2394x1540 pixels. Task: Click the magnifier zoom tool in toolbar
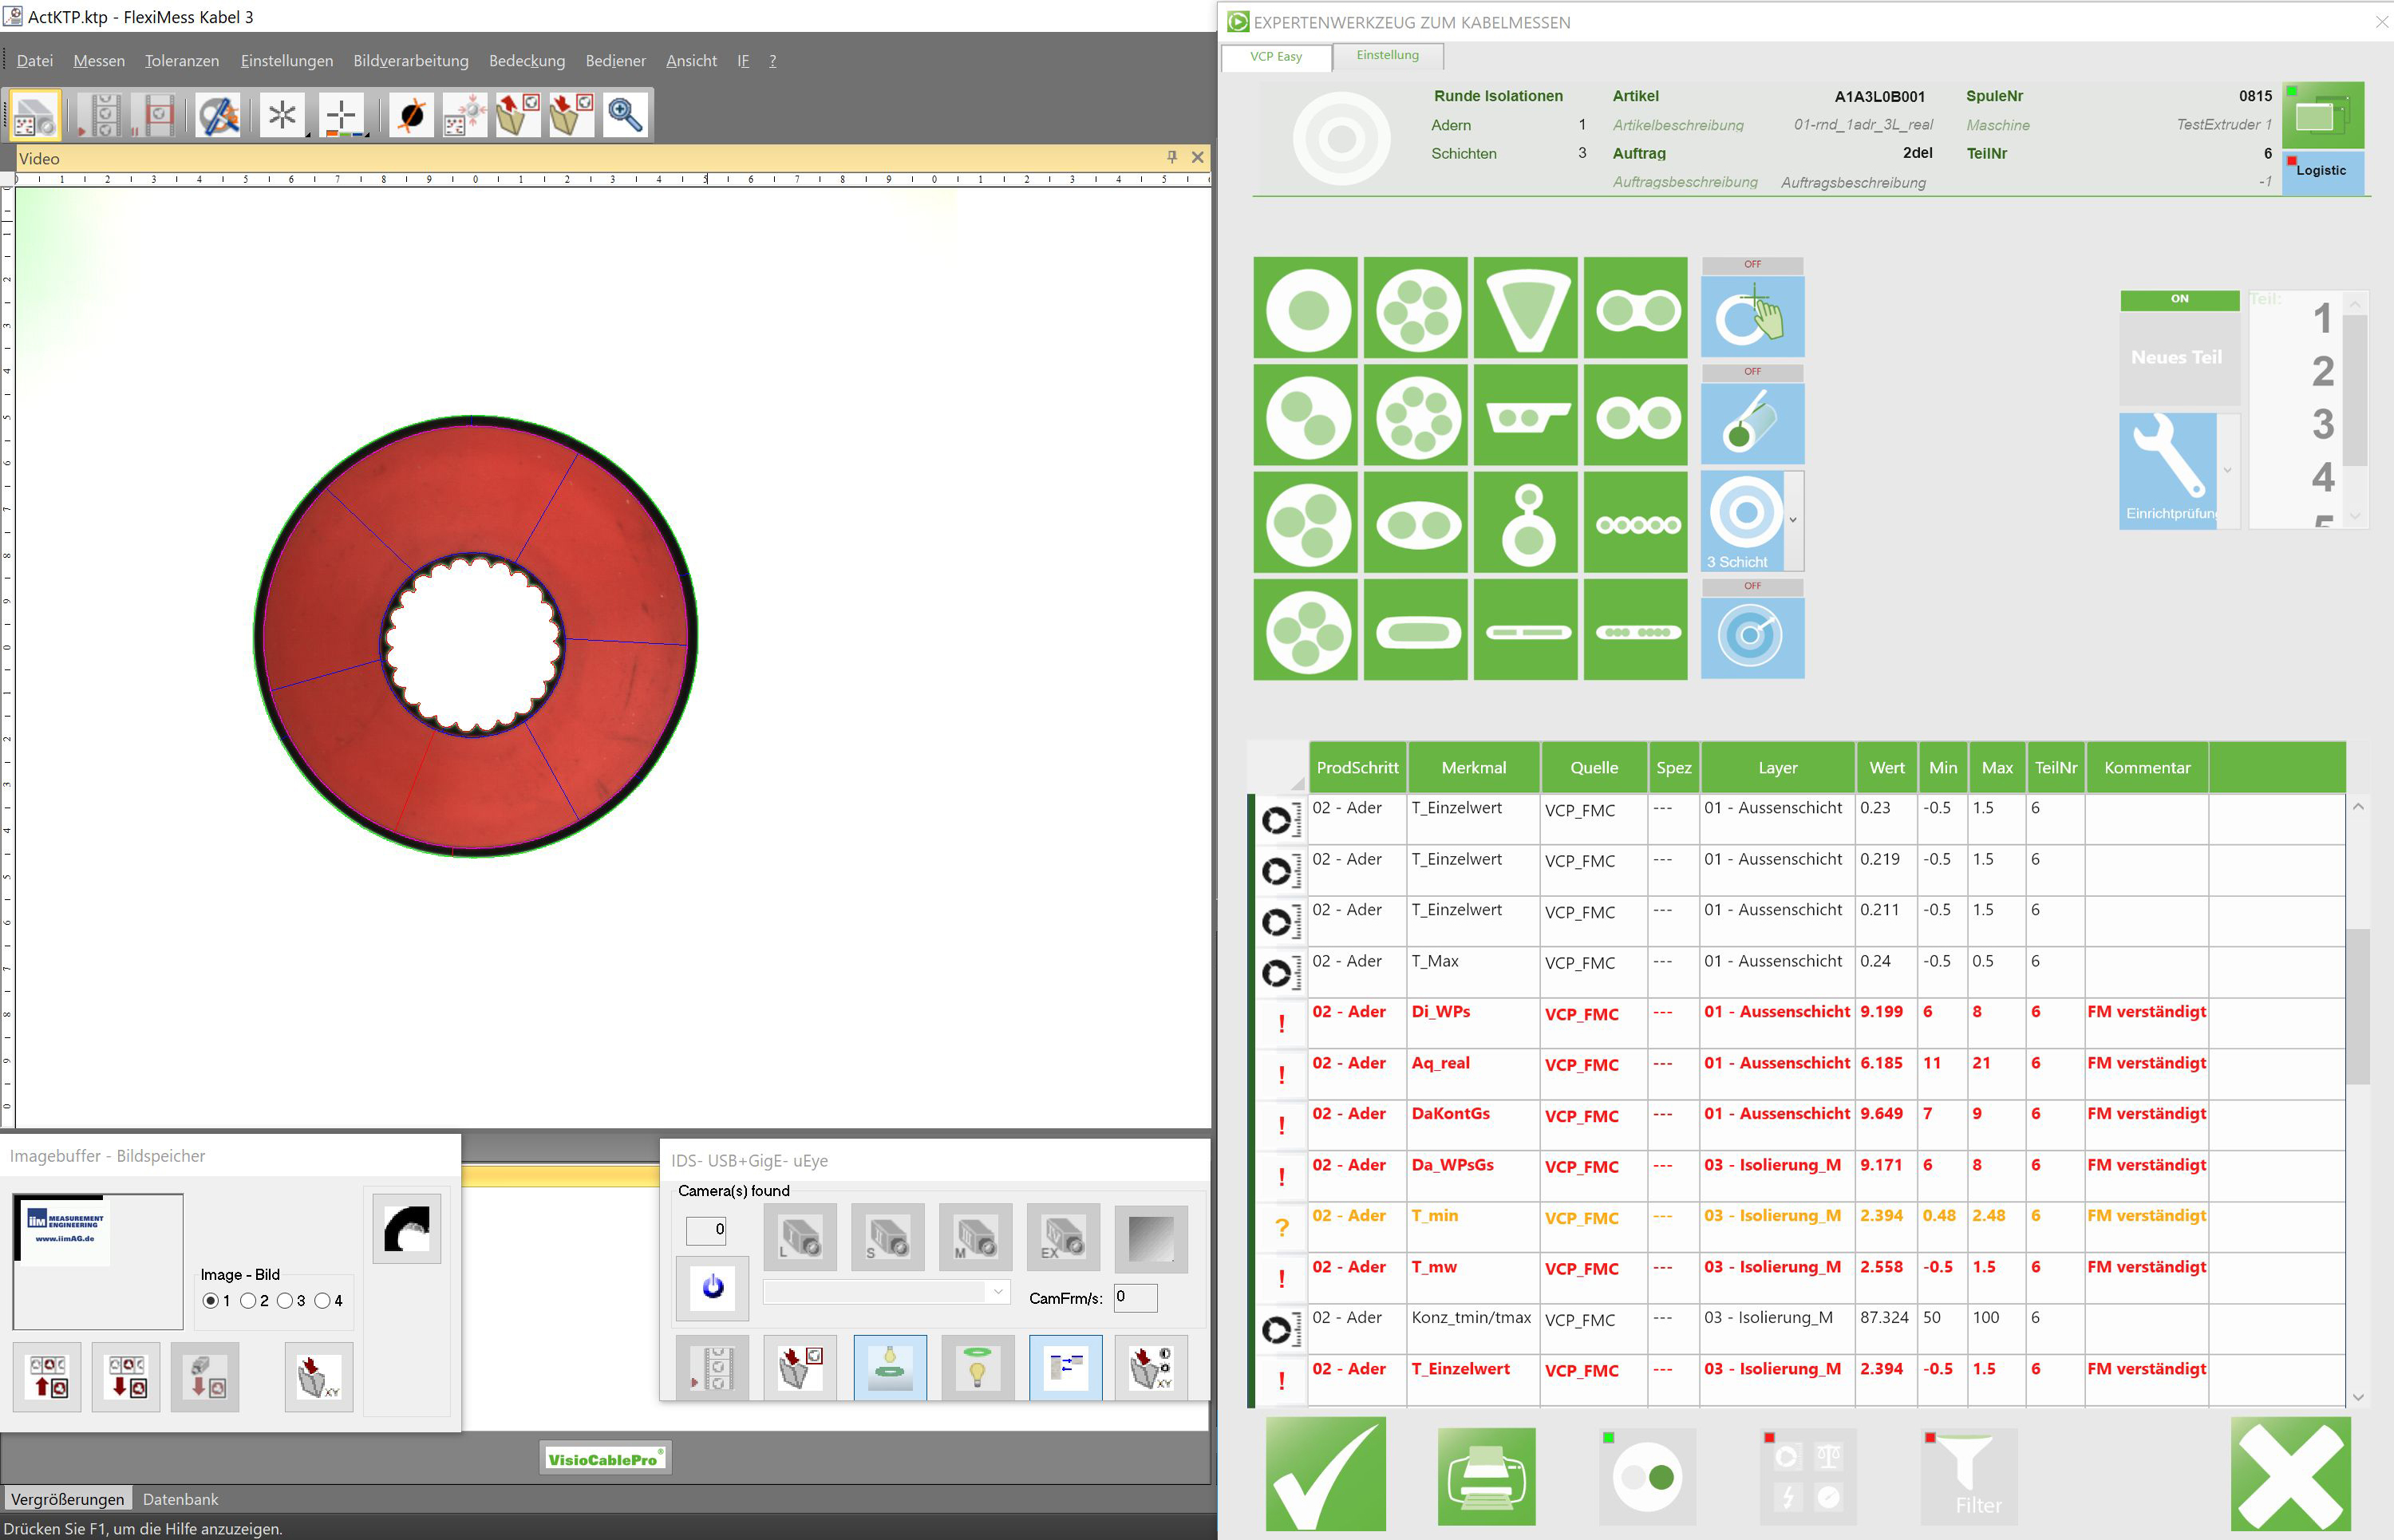[x=625, y=115]
